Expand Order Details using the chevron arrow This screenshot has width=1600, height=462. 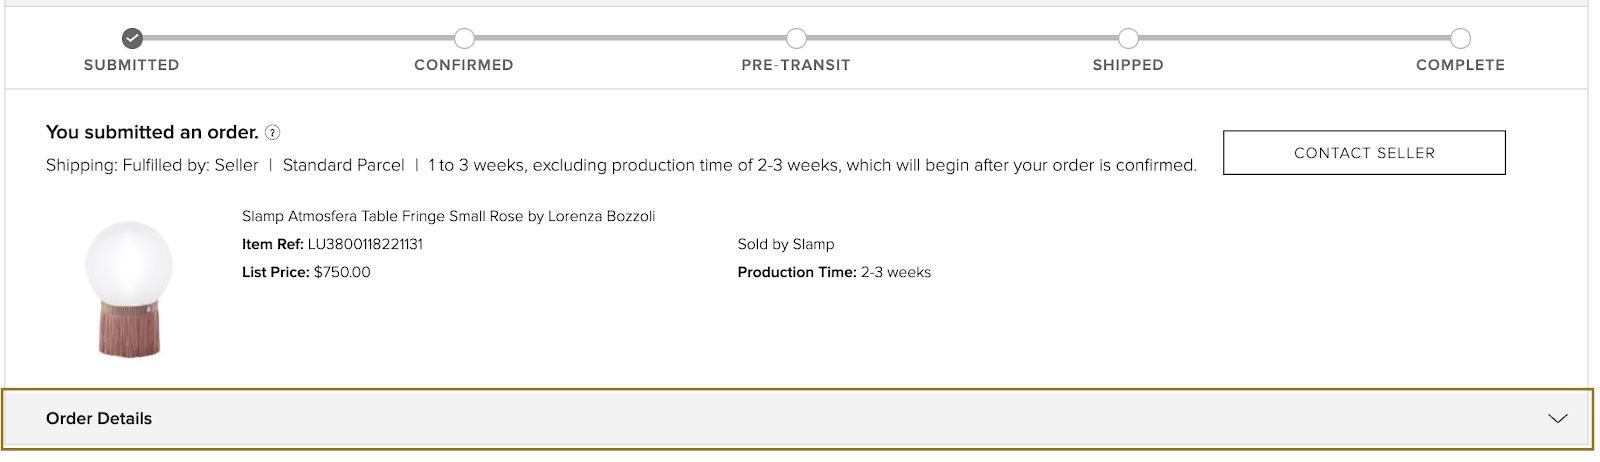(x=1557, y=419)
